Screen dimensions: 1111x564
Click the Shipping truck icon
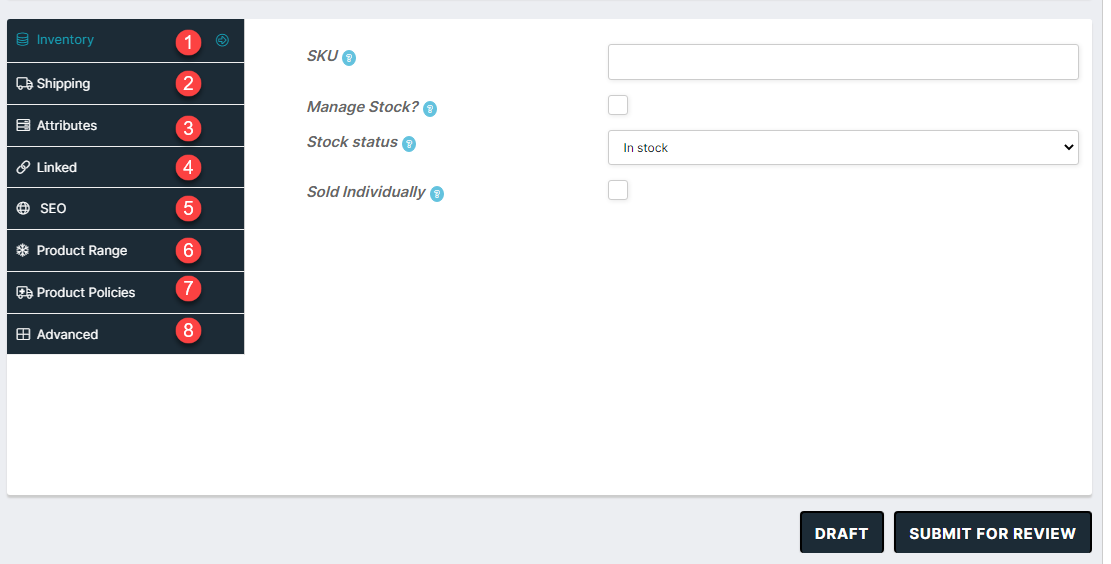click(24, 84)
